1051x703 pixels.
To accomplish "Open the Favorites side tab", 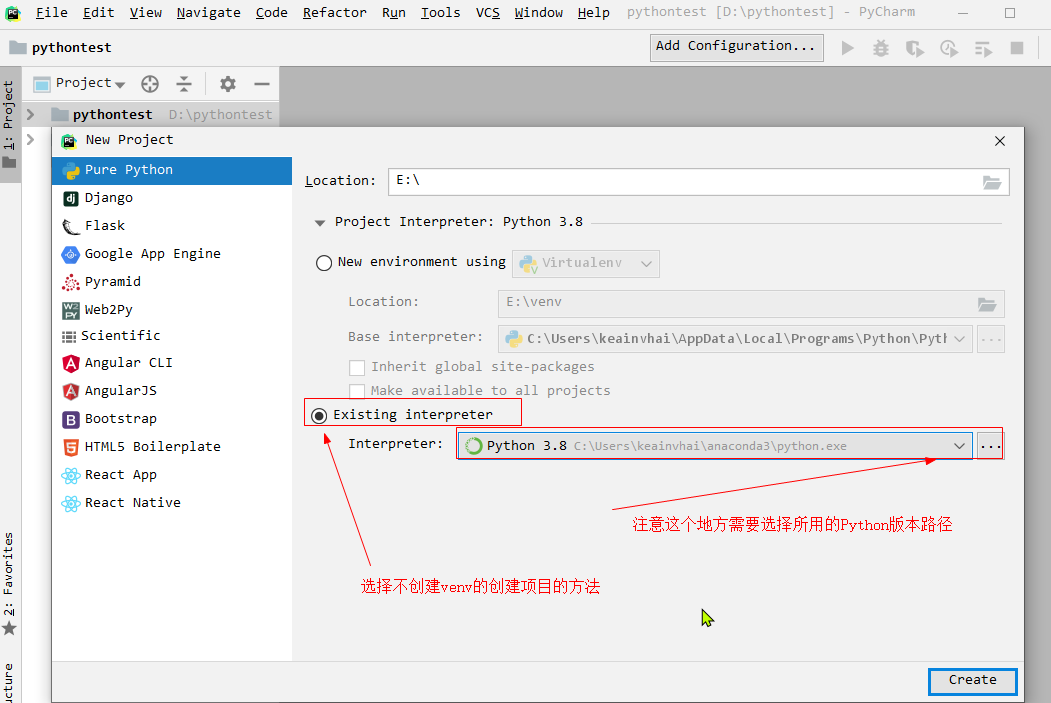I will click(9, 583).
